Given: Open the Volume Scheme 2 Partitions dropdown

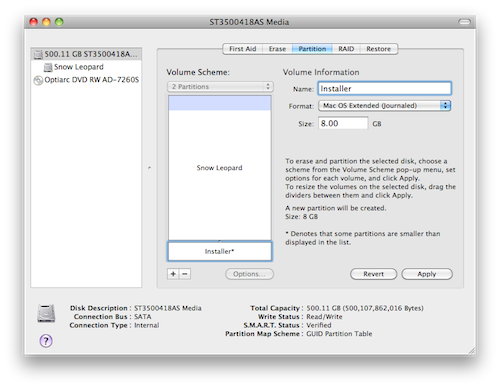Looking at the screenshot, I should 220,87.
